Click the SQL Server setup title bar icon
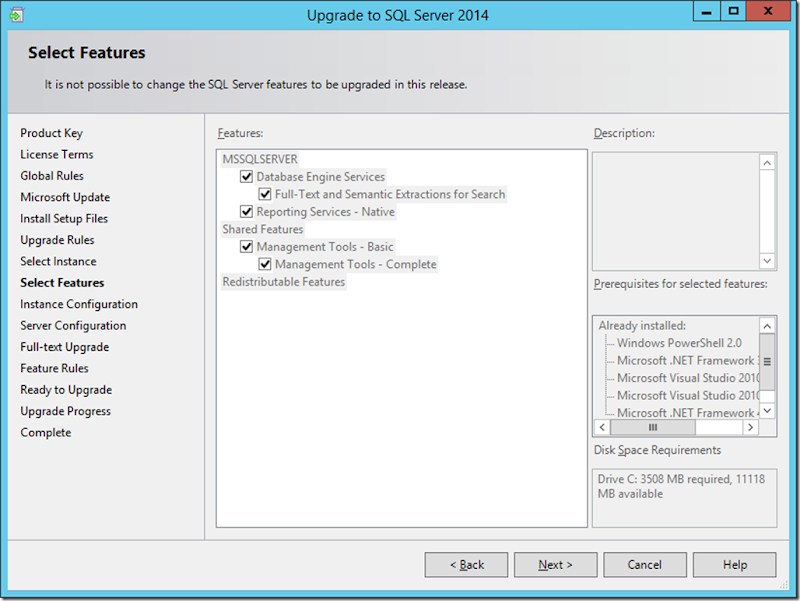 [16, 15]
